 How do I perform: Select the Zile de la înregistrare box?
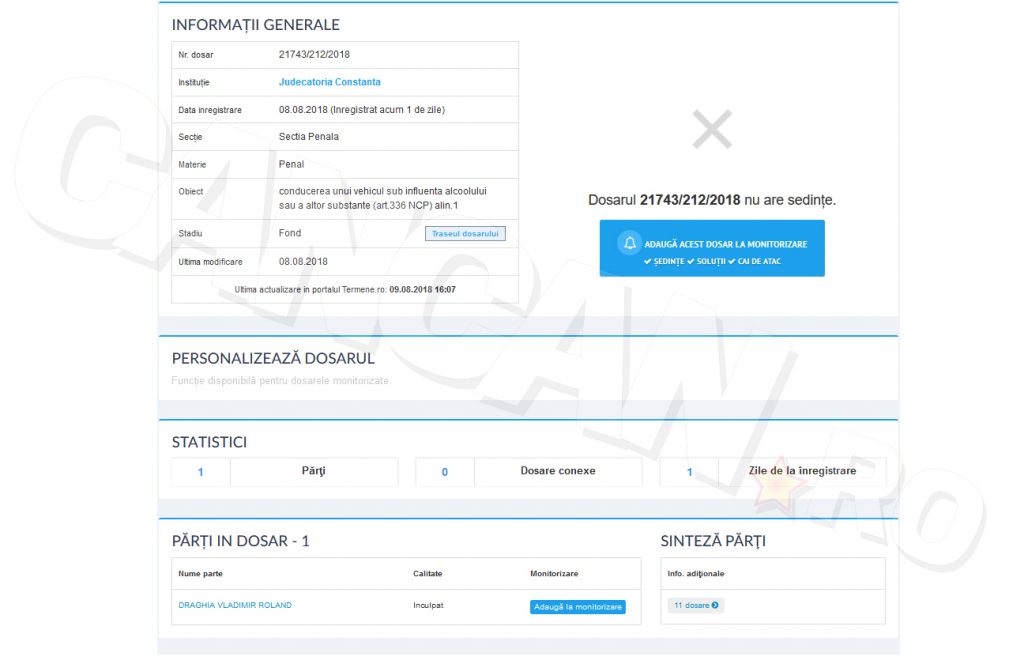tap(801, 471)
